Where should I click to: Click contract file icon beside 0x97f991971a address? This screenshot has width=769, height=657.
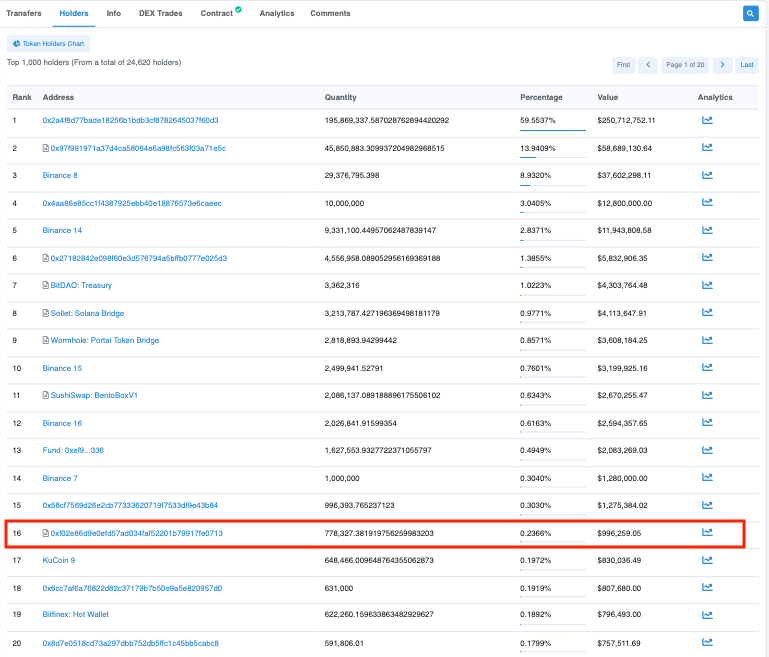tap(46, 148)
